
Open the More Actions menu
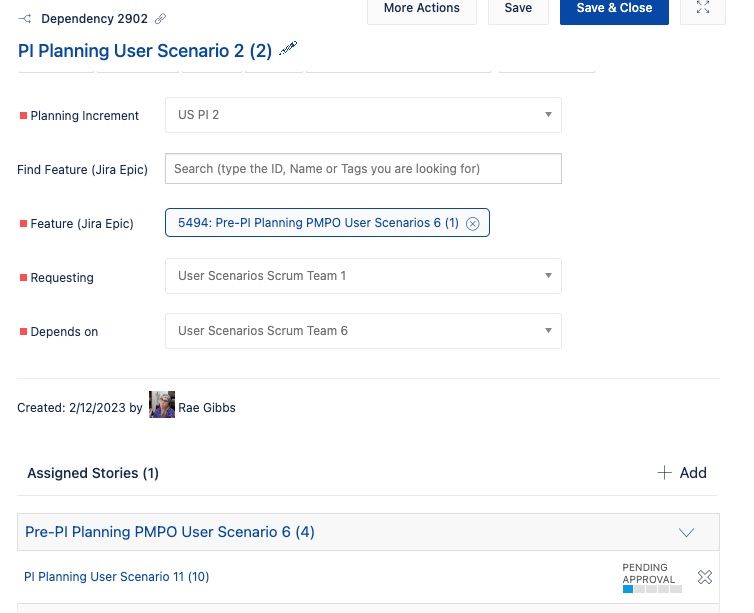[421, 9]
